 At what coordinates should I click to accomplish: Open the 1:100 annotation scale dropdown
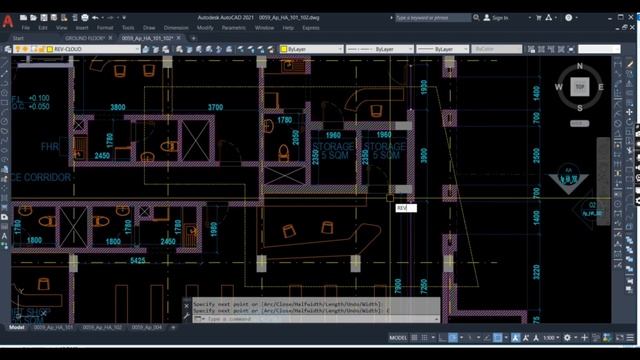point(551,338)
